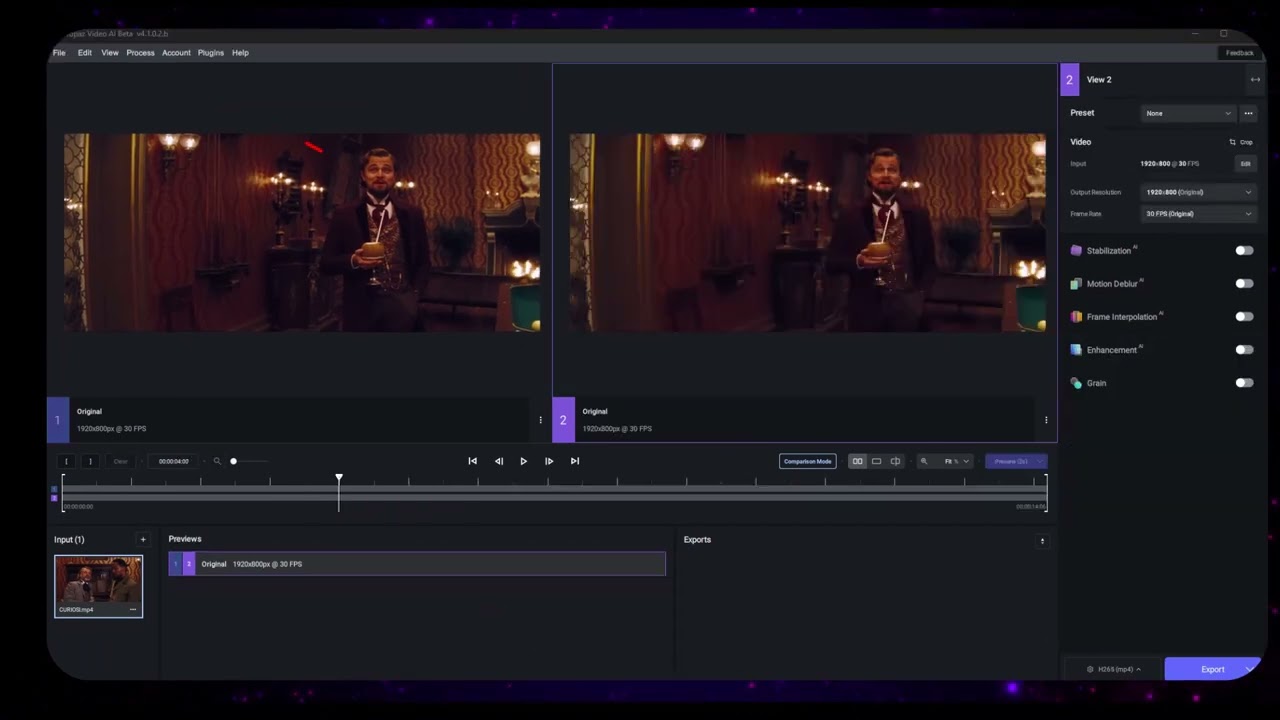Open the Help menu
Viewport: 1280px width, 720px height.
240,53
